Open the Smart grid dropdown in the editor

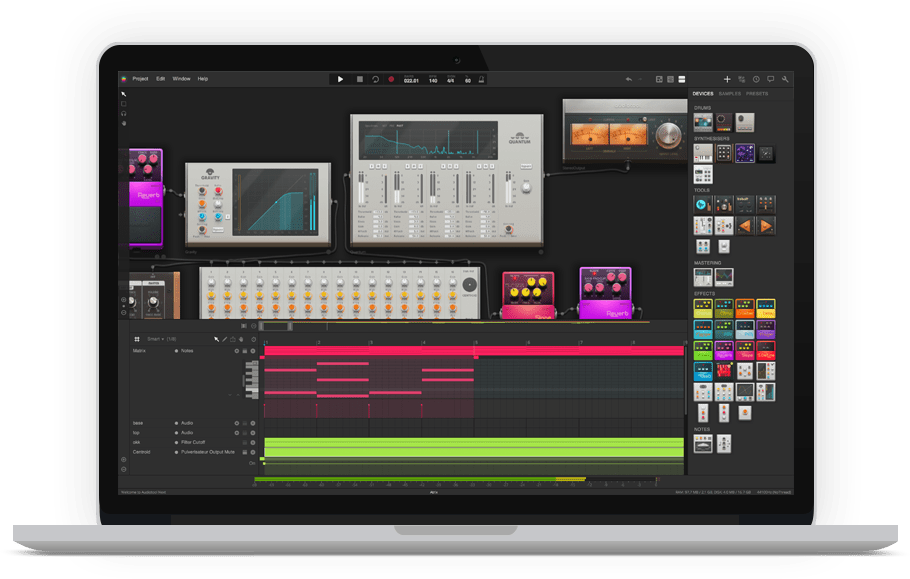point(160,339)
